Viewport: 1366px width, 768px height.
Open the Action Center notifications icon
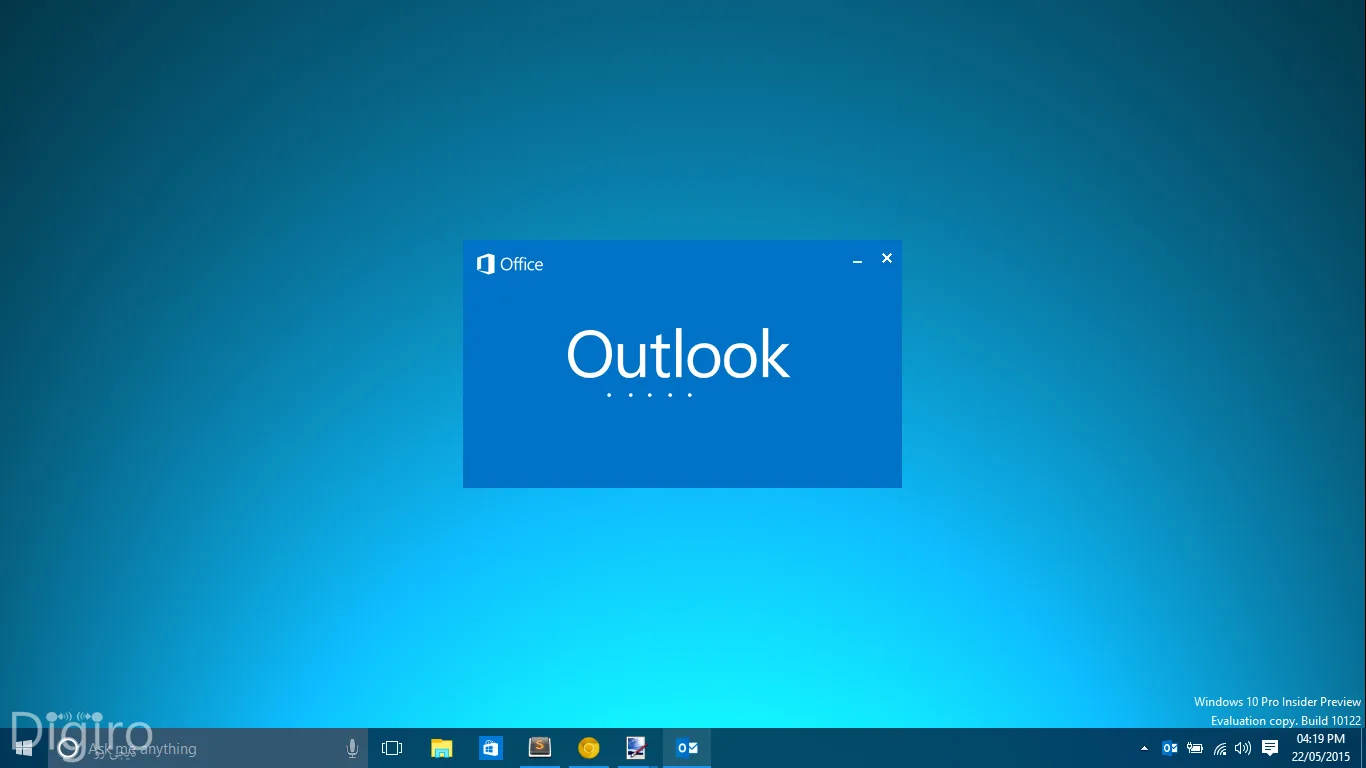click(x=1270, y=748)
